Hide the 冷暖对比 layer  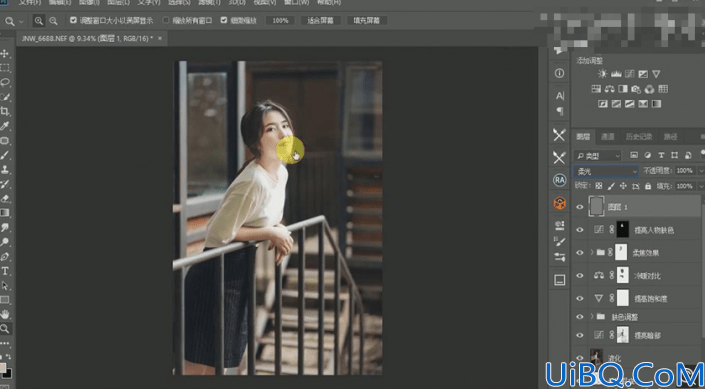point(580,276)
